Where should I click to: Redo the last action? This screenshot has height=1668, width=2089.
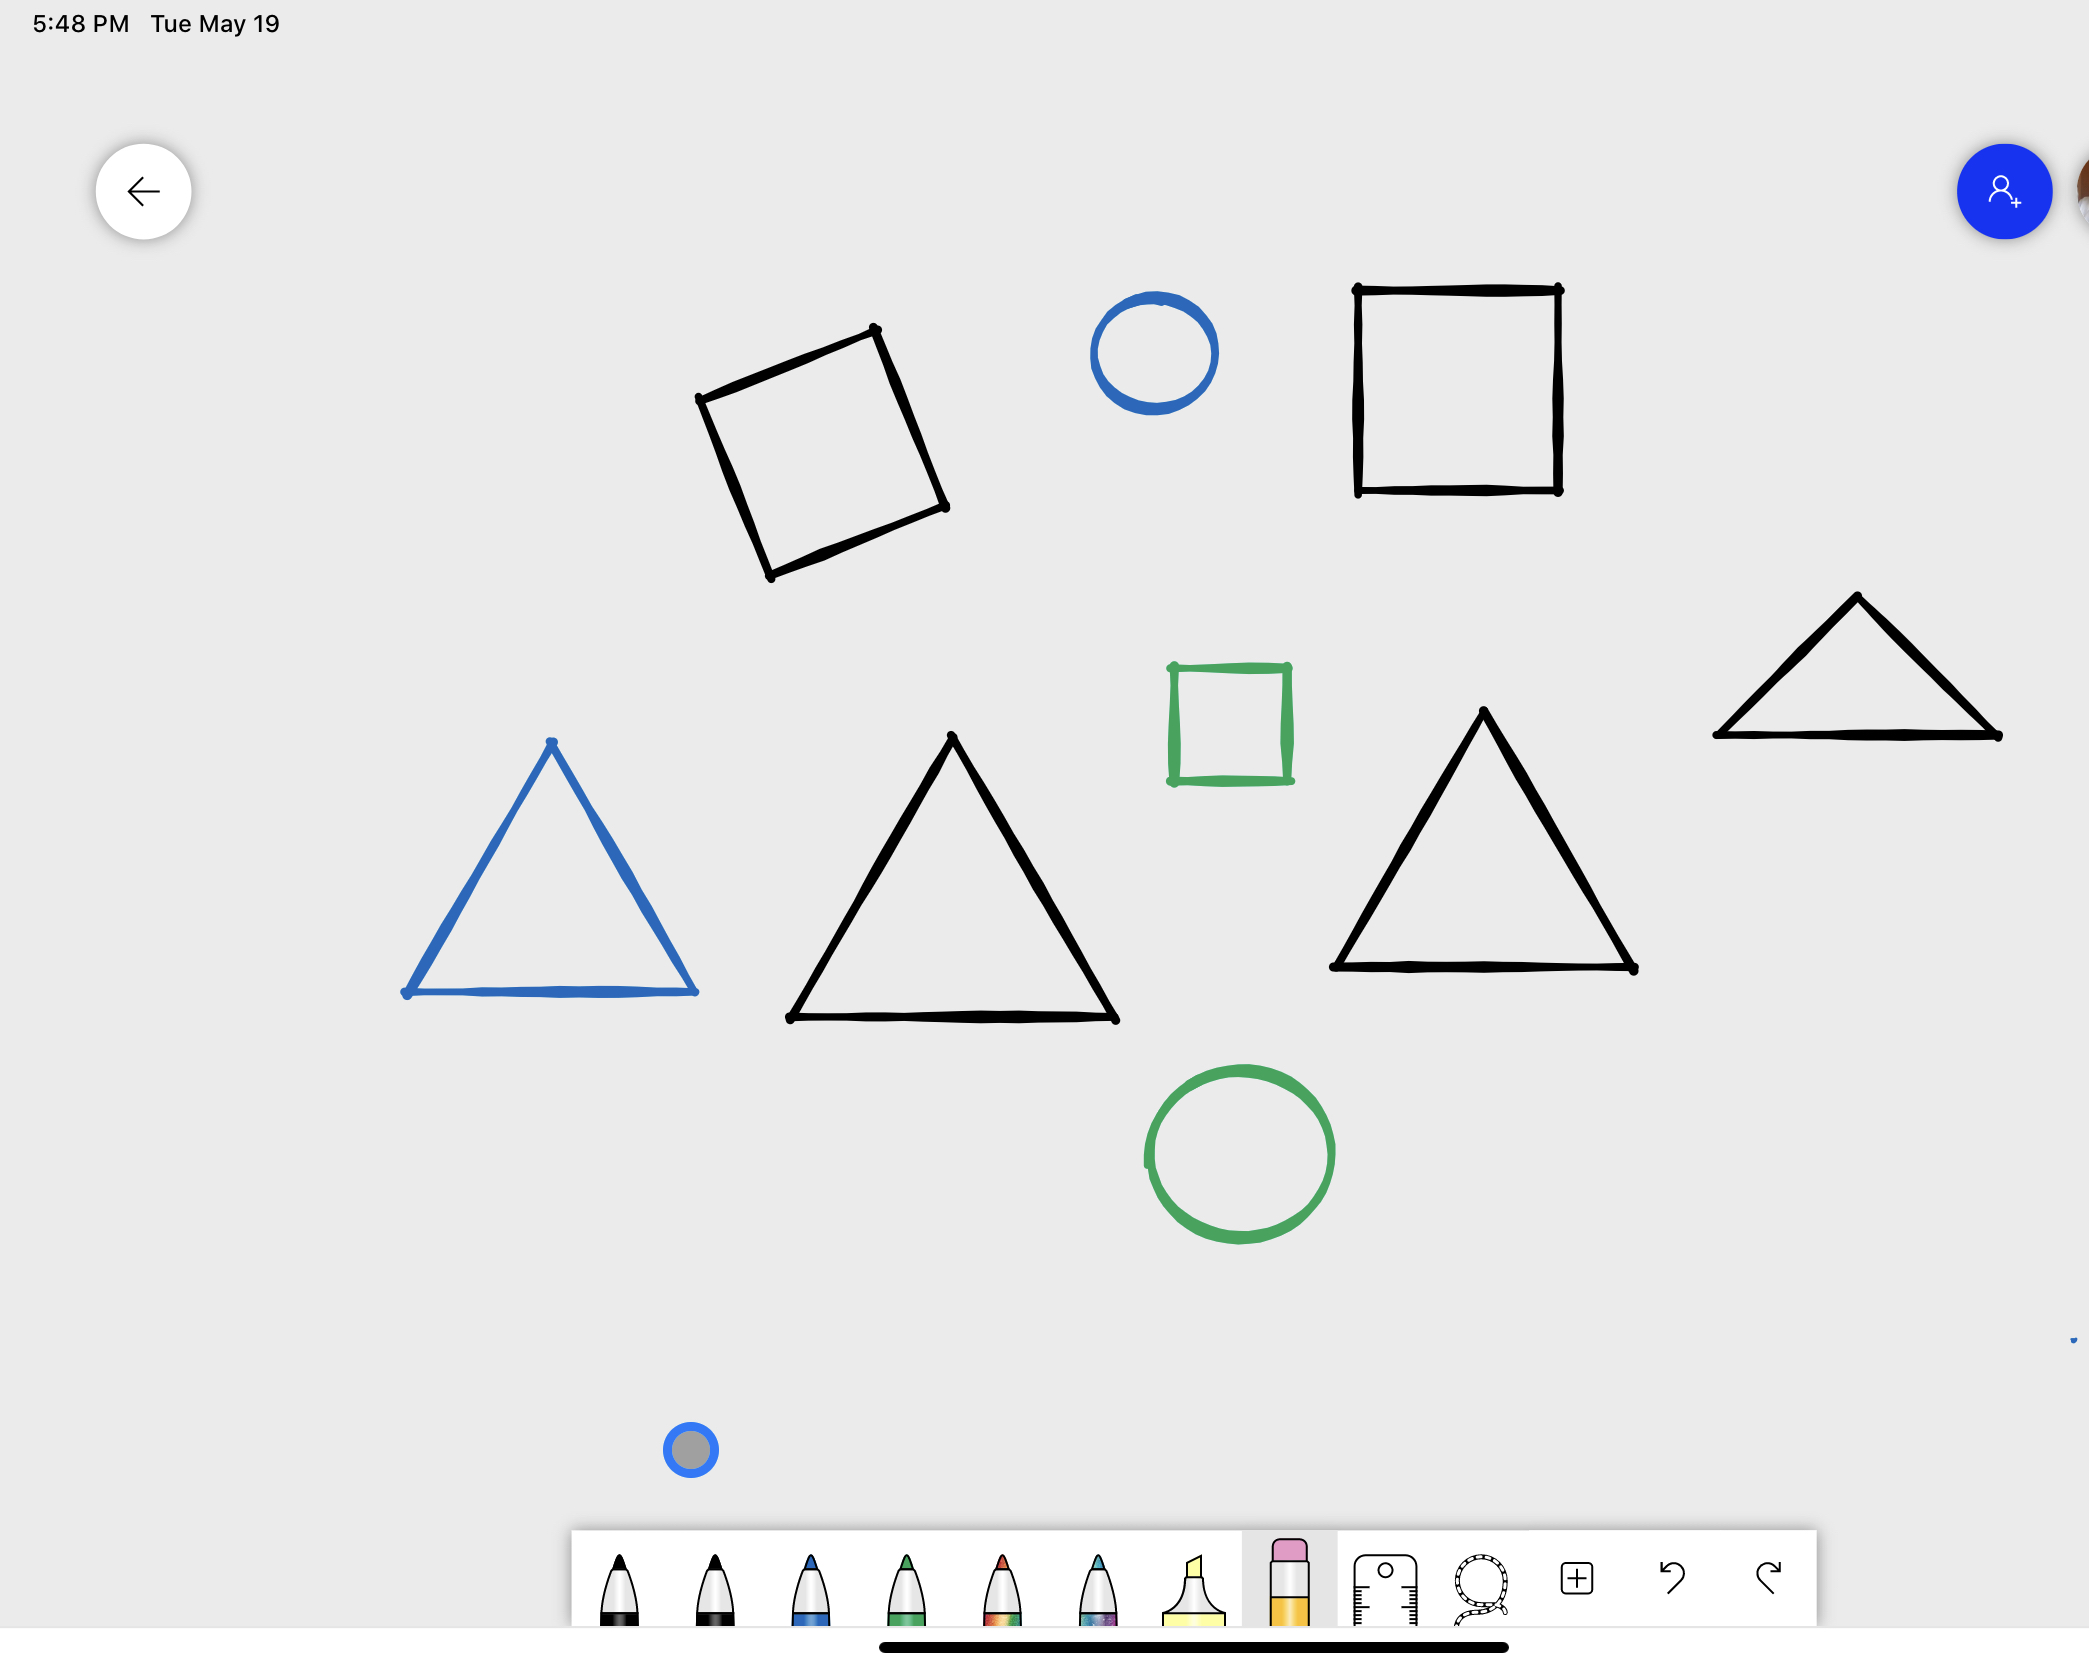tap(1768, 1578)
